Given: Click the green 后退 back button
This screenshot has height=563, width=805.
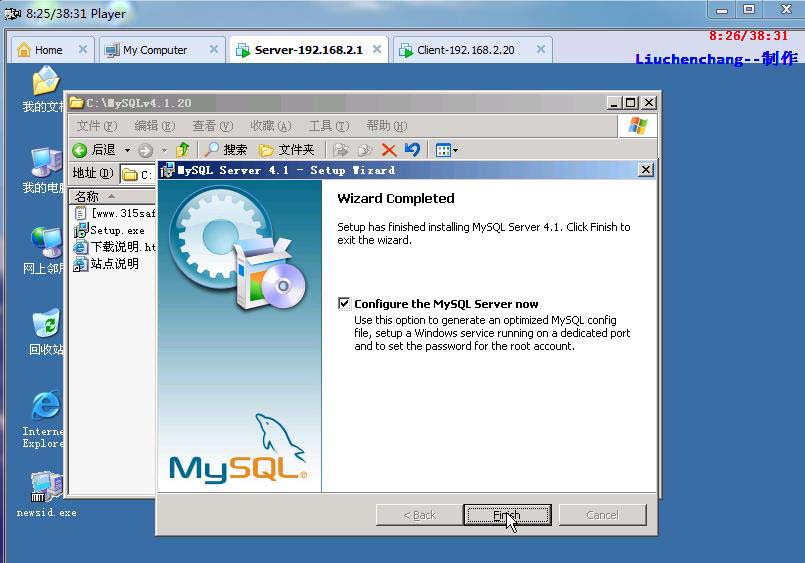Looking at the screenshot, I should pyautogui.click(x=94, y=150).
